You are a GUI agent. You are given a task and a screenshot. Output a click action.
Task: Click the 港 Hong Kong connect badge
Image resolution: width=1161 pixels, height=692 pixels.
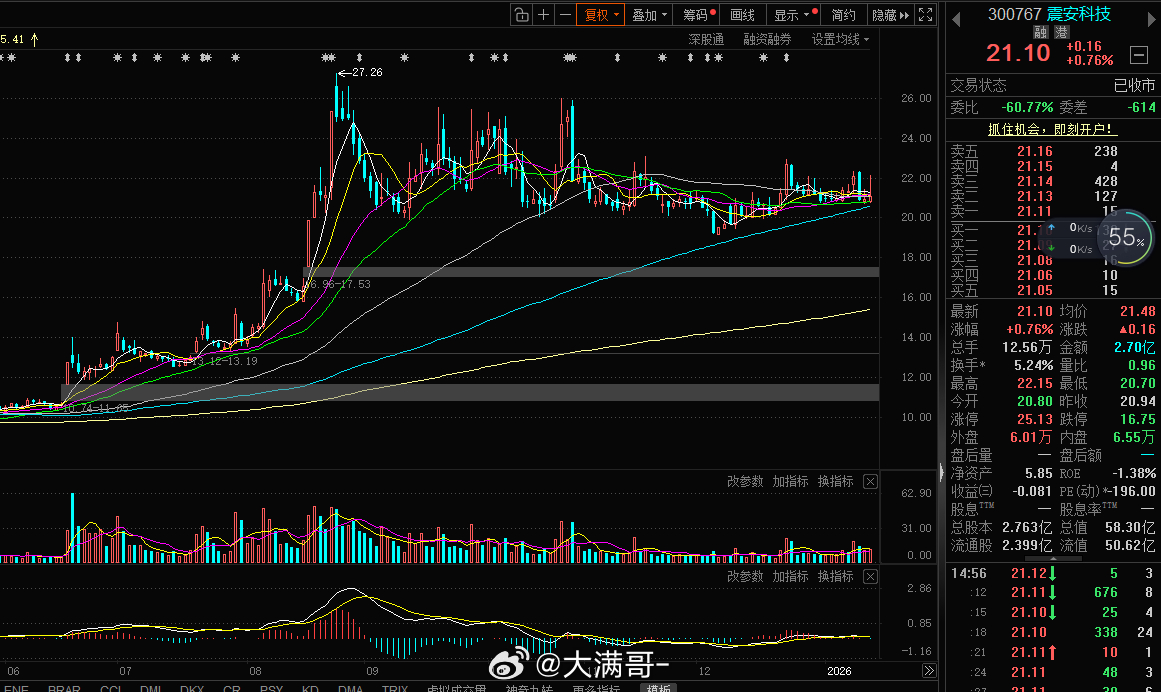click(x=1062, y=32)
